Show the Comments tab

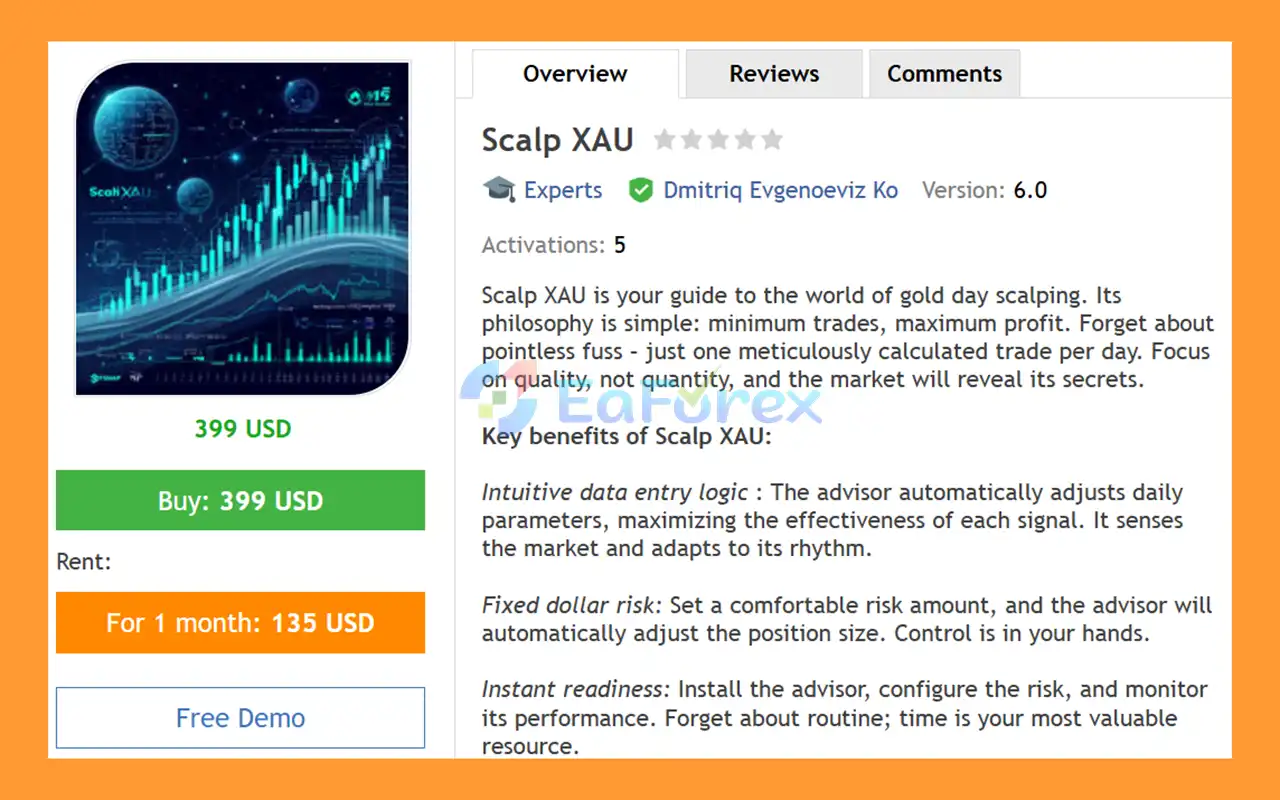(x=944, y=74)
